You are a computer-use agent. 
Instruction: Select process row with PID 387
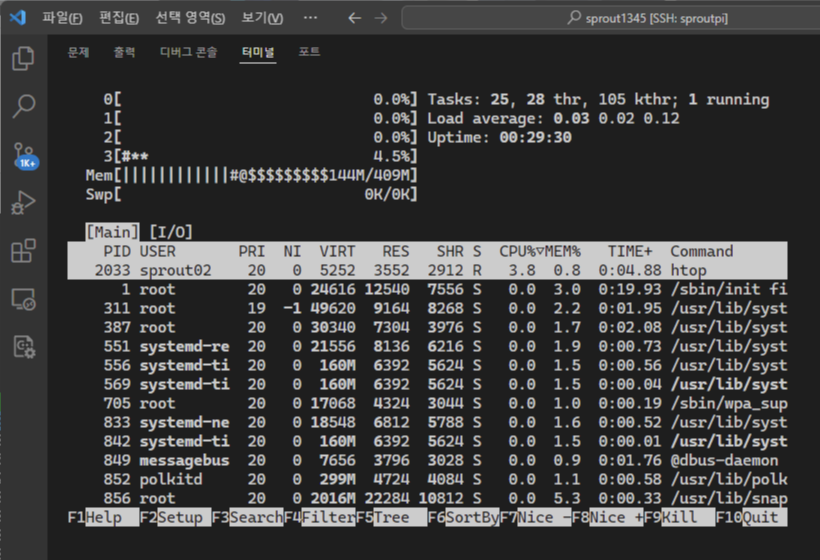coord(427,327)
